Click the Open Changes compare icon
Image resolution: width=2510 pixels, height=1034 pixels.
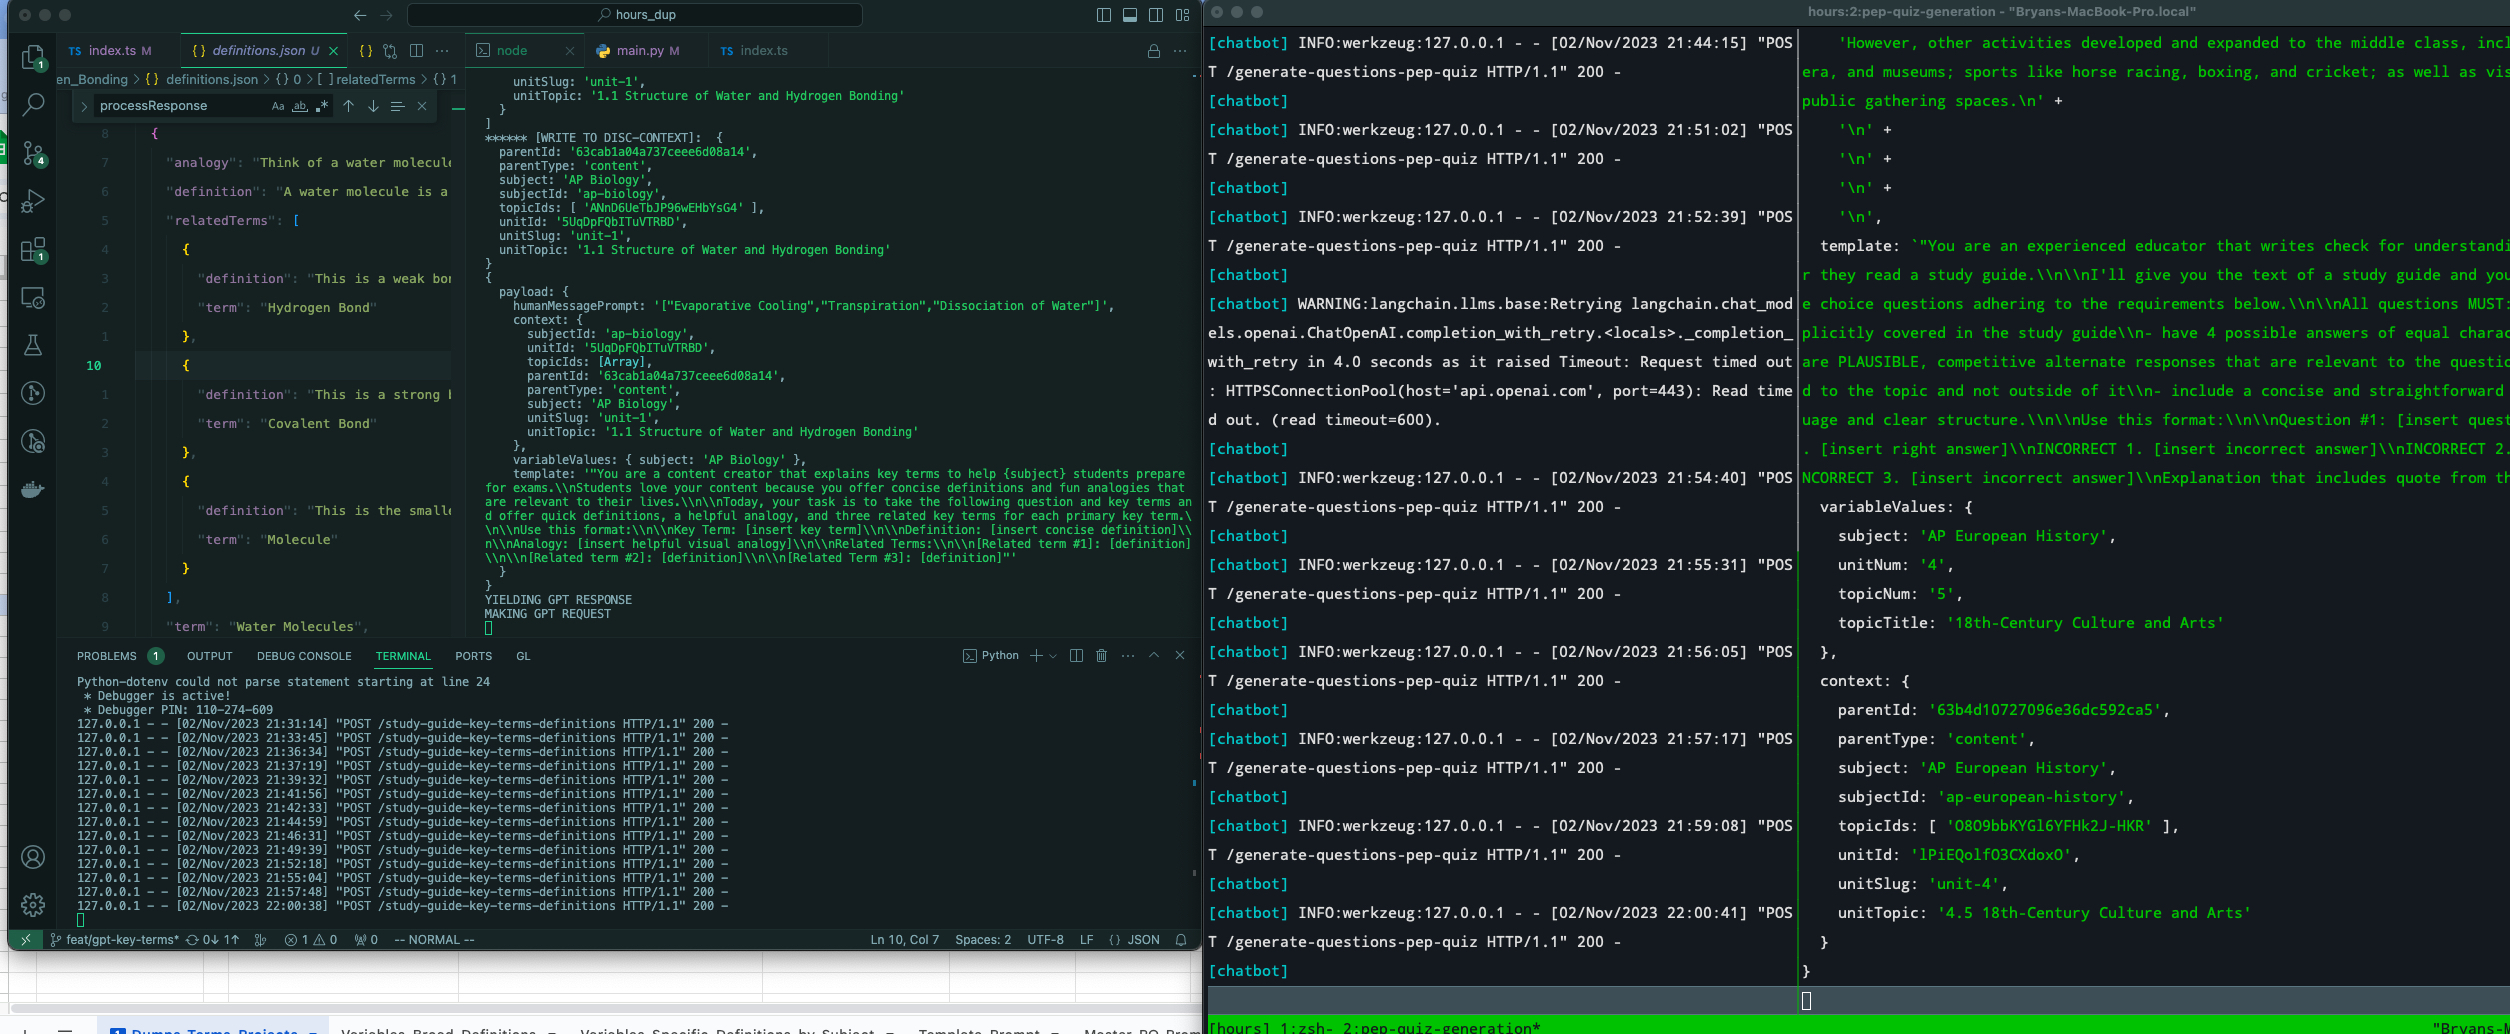point(390,51)
